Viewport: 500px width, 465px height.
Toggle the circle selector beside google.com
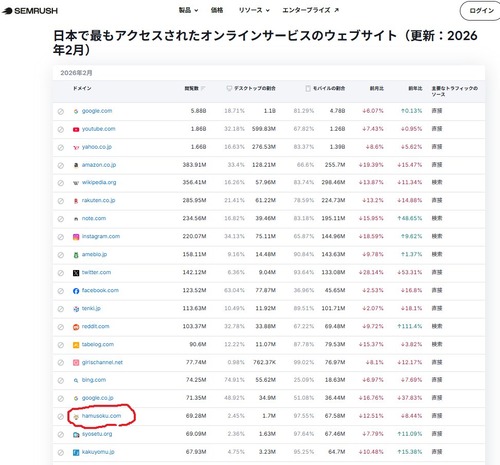(x=61, y=111)
